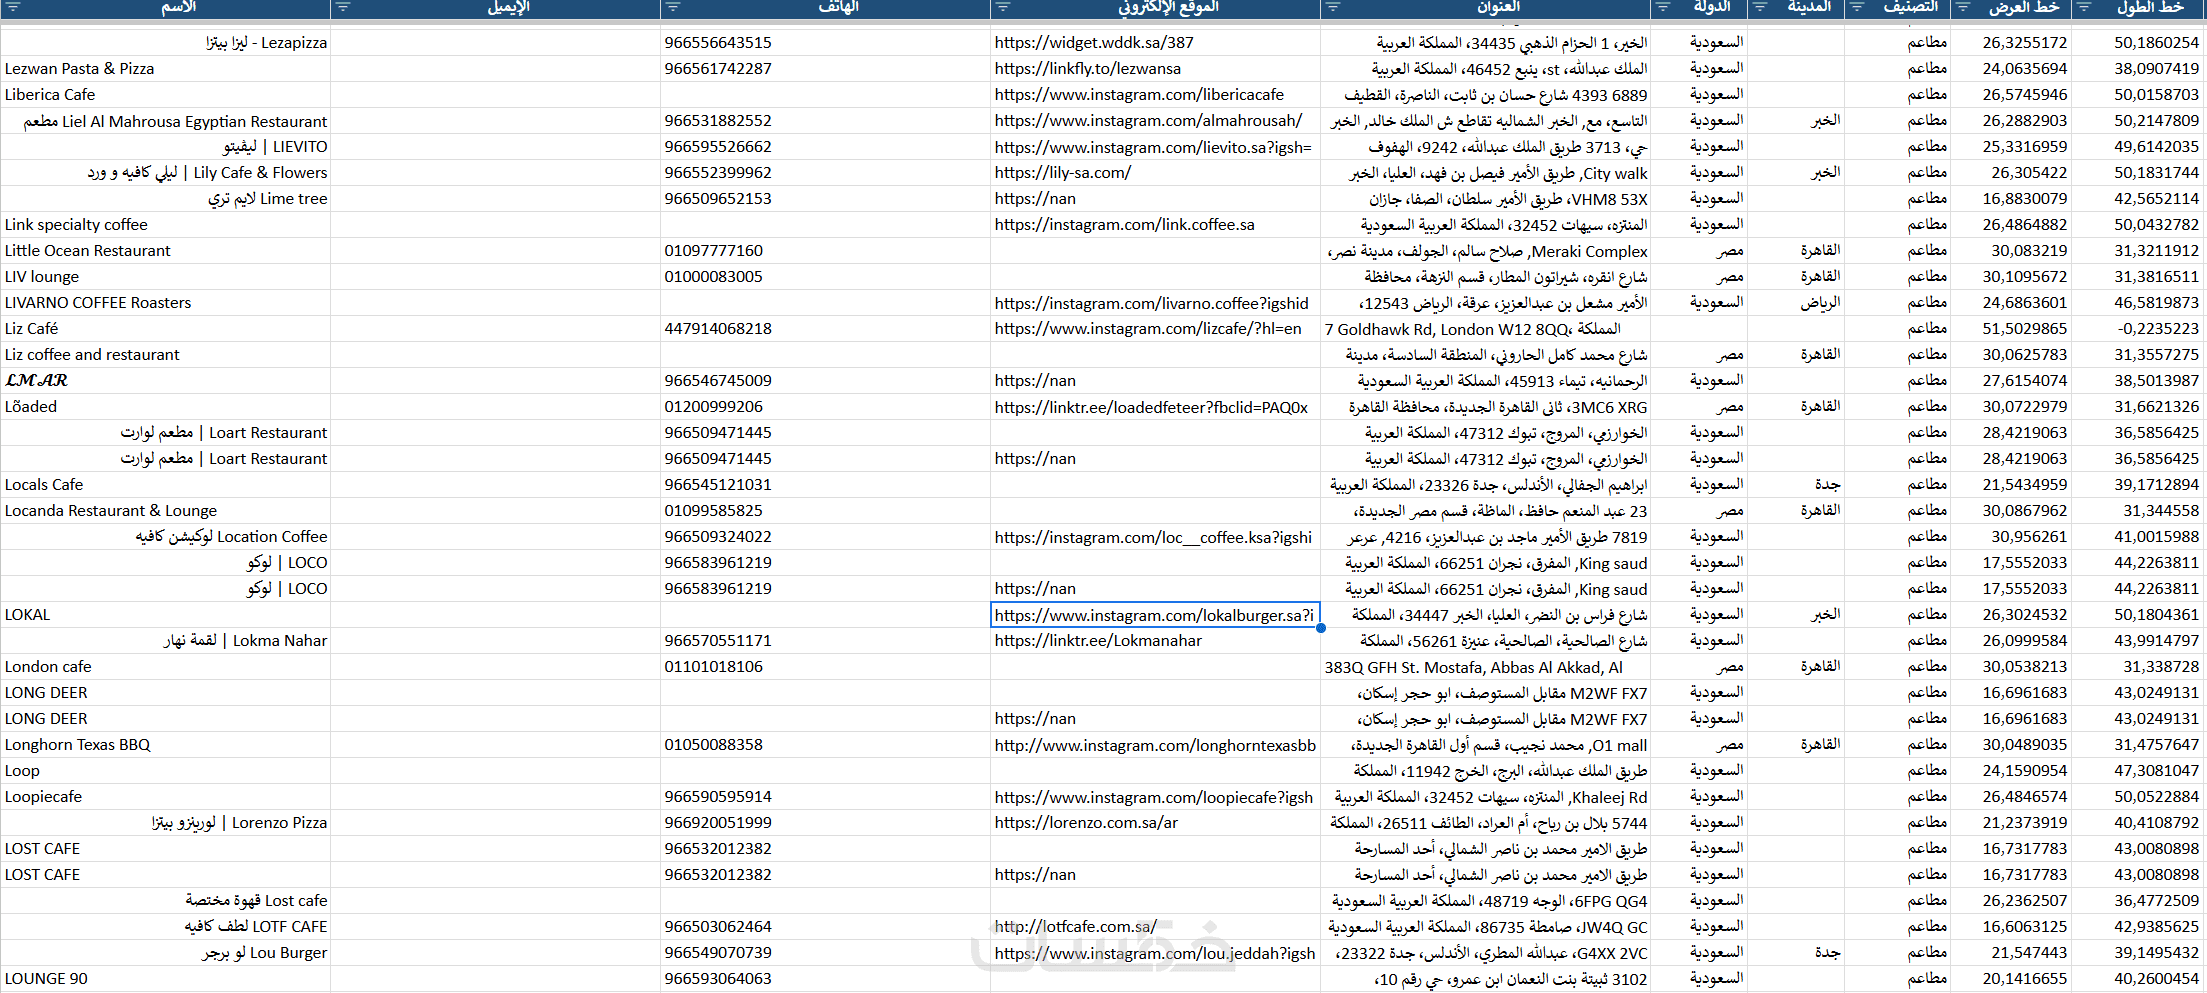Select the Link specialty coffee name cell
This screenshot has height=993, width=2207.
166,225
